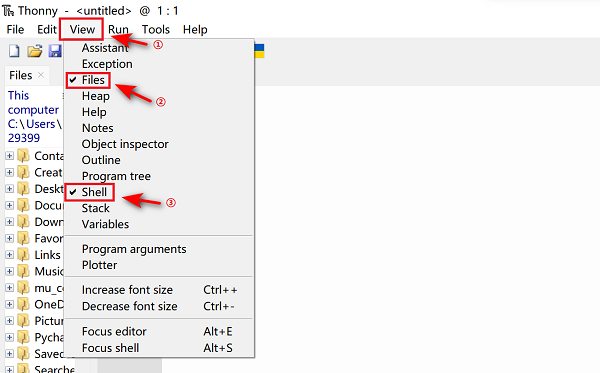Expand the Pycha folder node
Viewport: 600px width, 373px height.
coord(10,337)
